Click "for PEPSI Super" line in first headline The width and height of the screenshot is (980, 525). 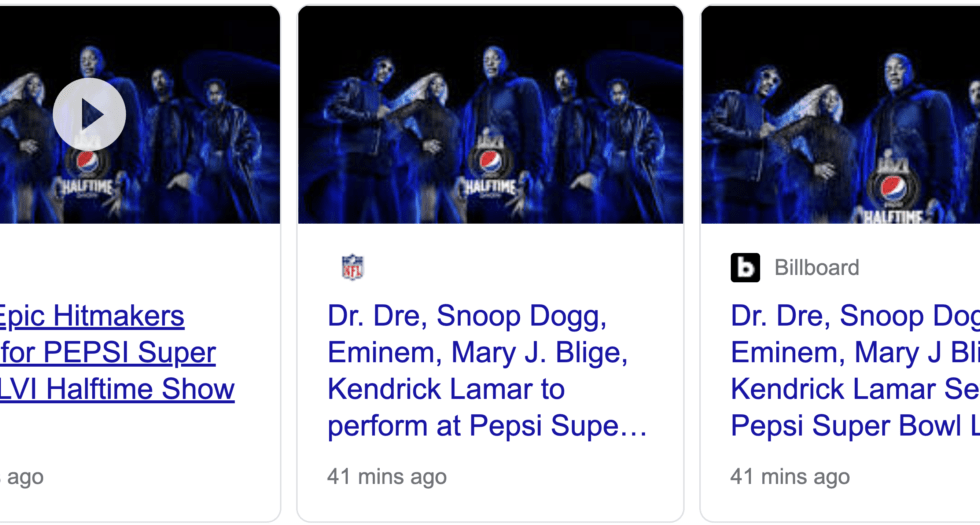coord(108,353)
